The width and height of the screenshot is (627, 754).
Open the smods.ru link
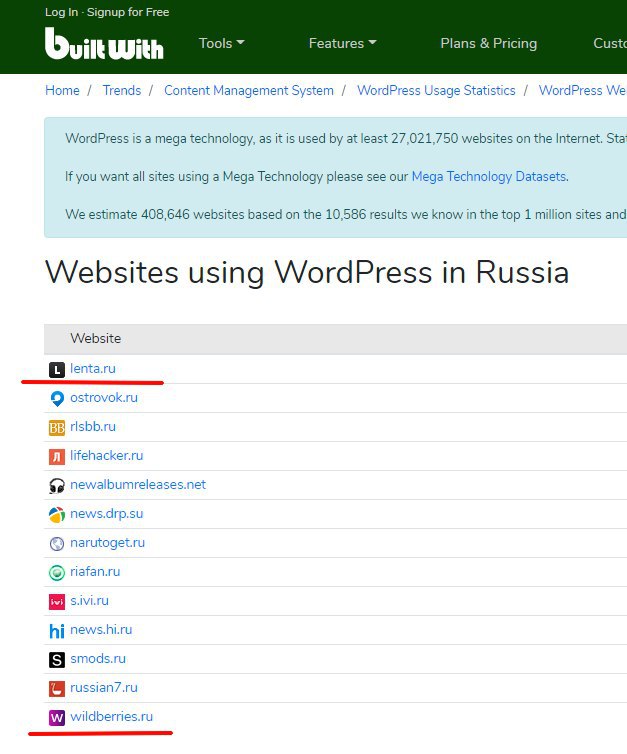point(98,658)
